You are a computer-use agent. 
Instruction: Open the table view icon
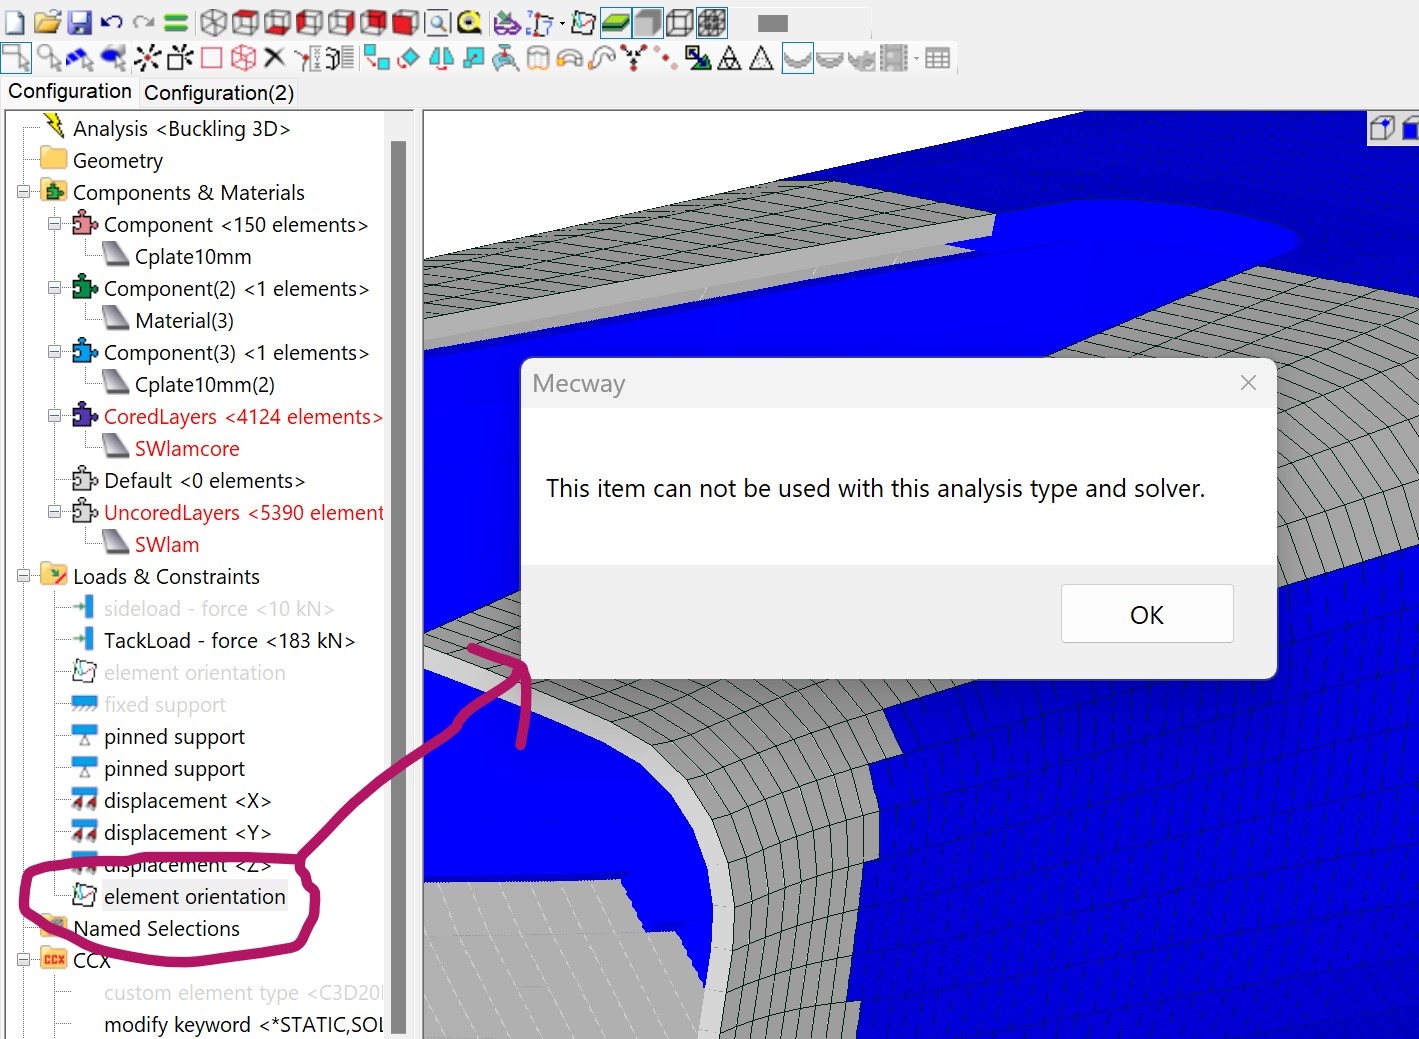[x=937, y=58]
